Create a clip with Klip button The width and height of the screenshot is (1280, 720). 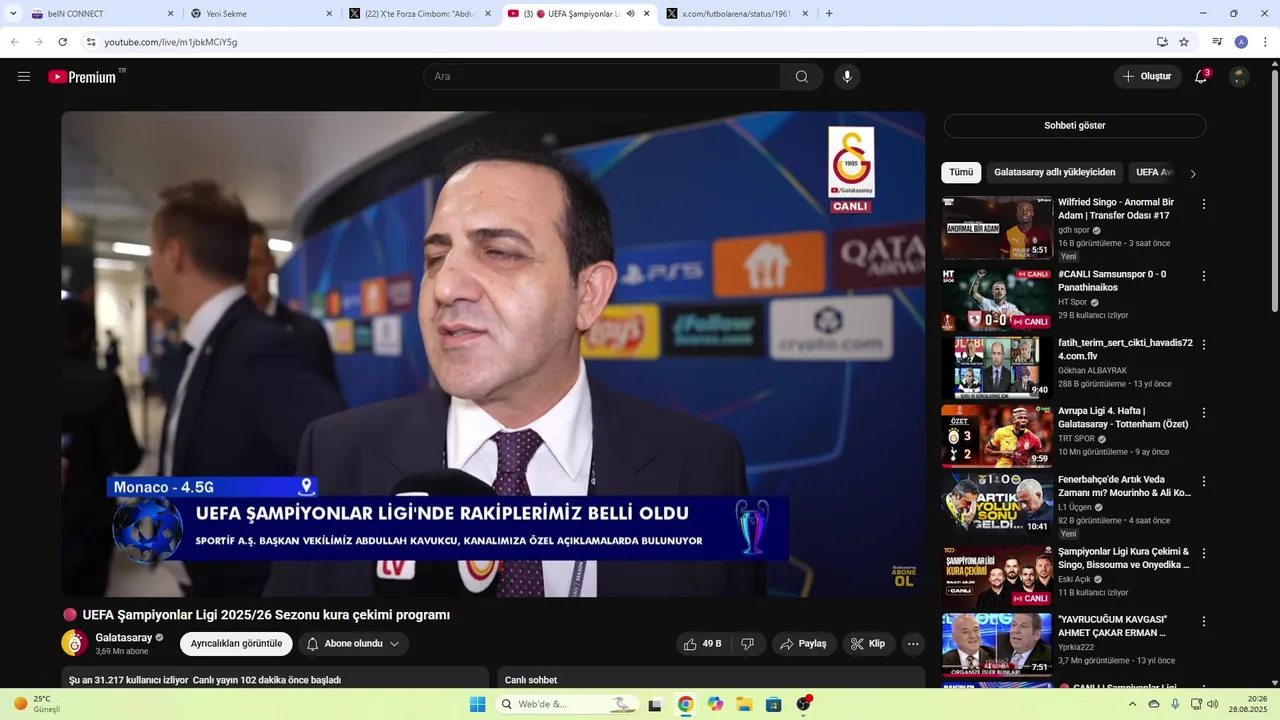point(869,644)
